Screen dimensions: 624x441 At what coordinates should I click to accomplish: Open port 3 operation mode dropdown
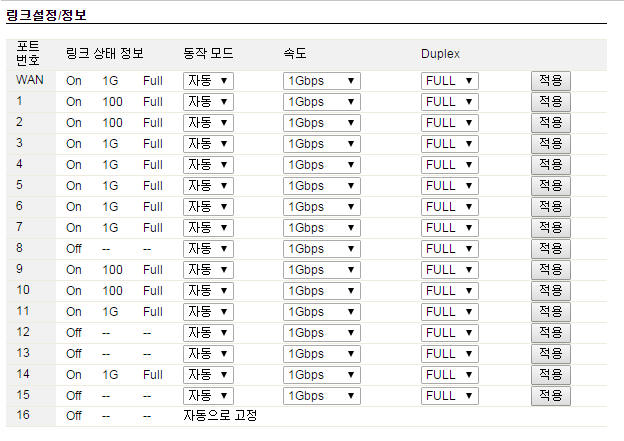coord(208,144)
